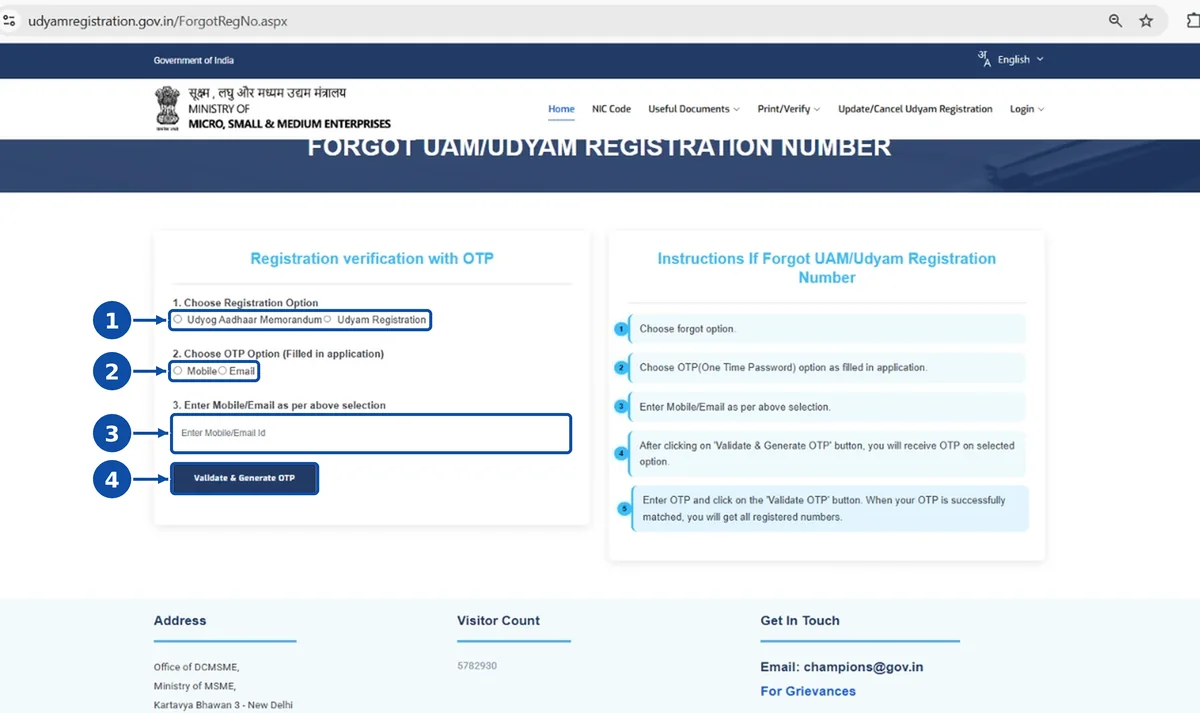The height and width of the screenshot is (713, 1200).
Task: Click the visitor count 5782930
Action: (477, 666)
